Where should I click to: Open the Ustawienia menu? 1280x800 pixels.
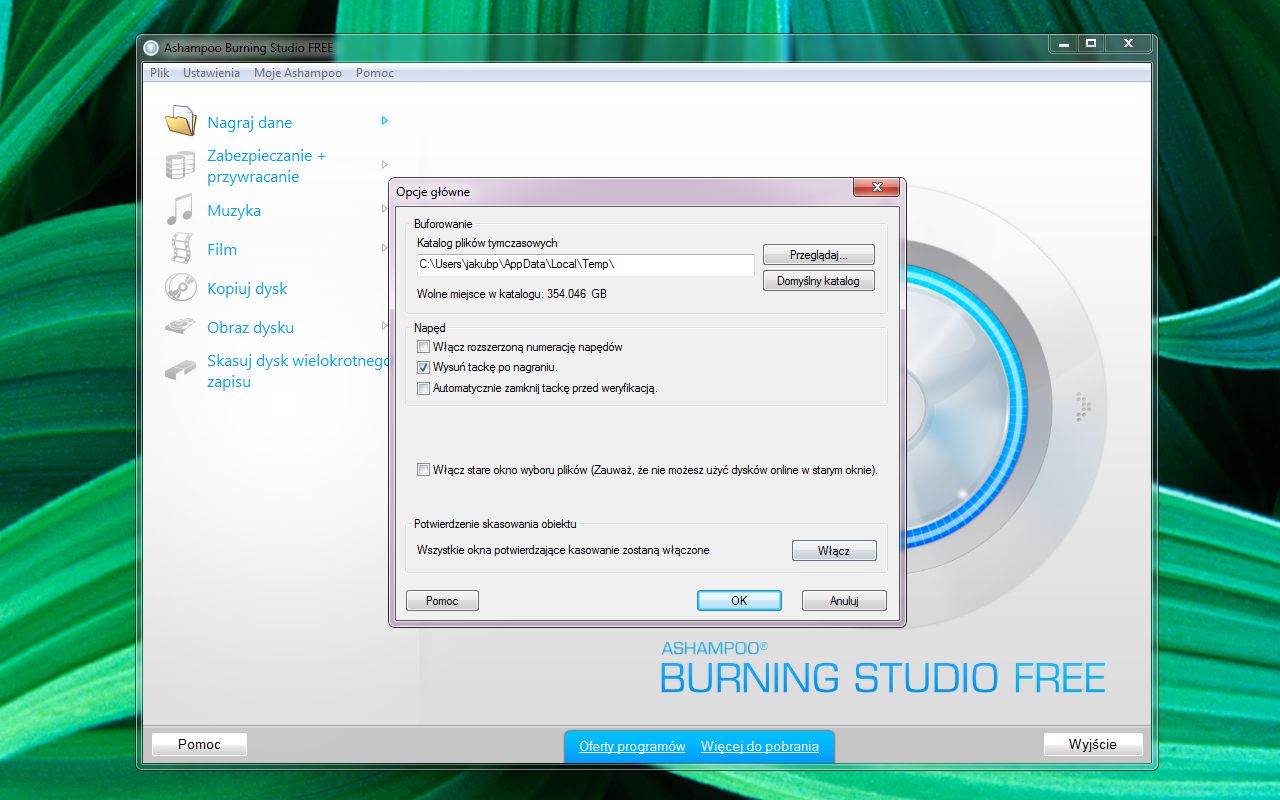pos(211,73)
